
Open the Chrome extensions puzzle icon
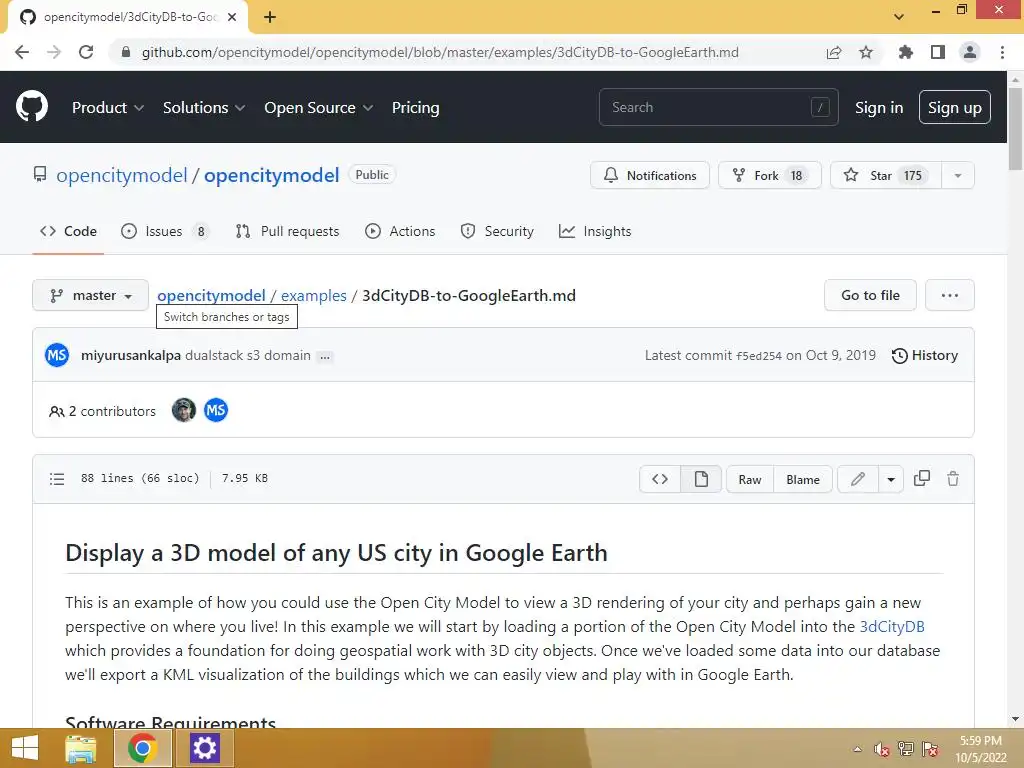click(x=905, y=52)
